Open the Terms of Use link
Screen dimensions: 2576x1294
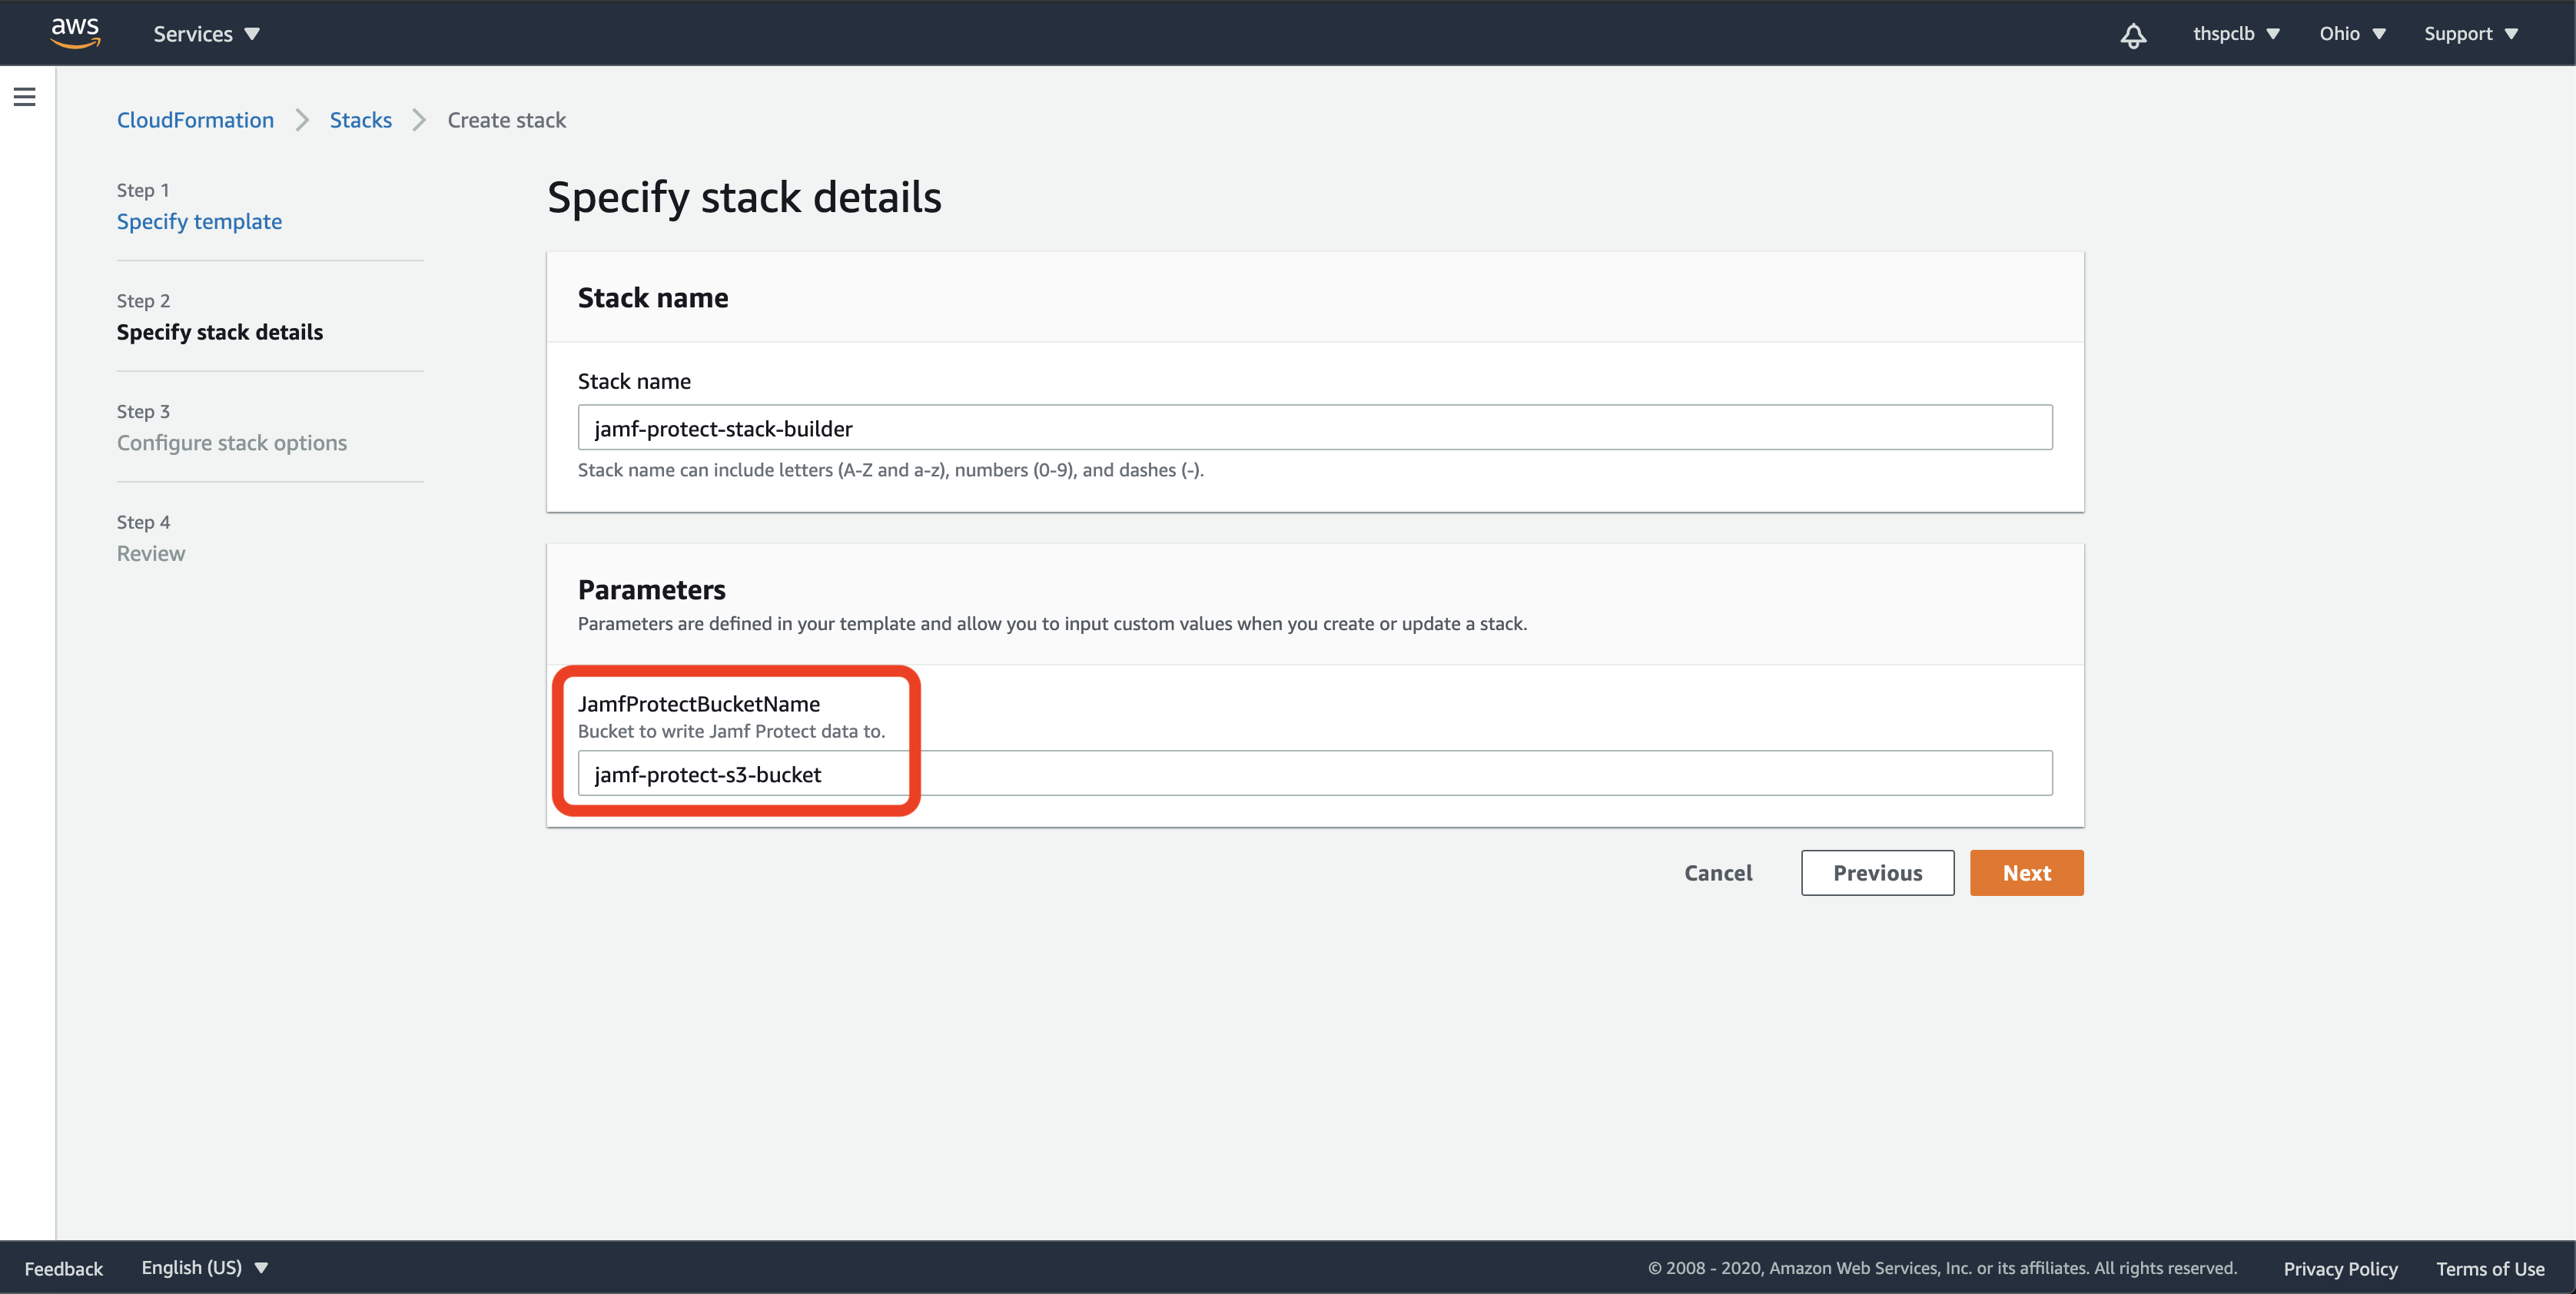[2490, 1268]
